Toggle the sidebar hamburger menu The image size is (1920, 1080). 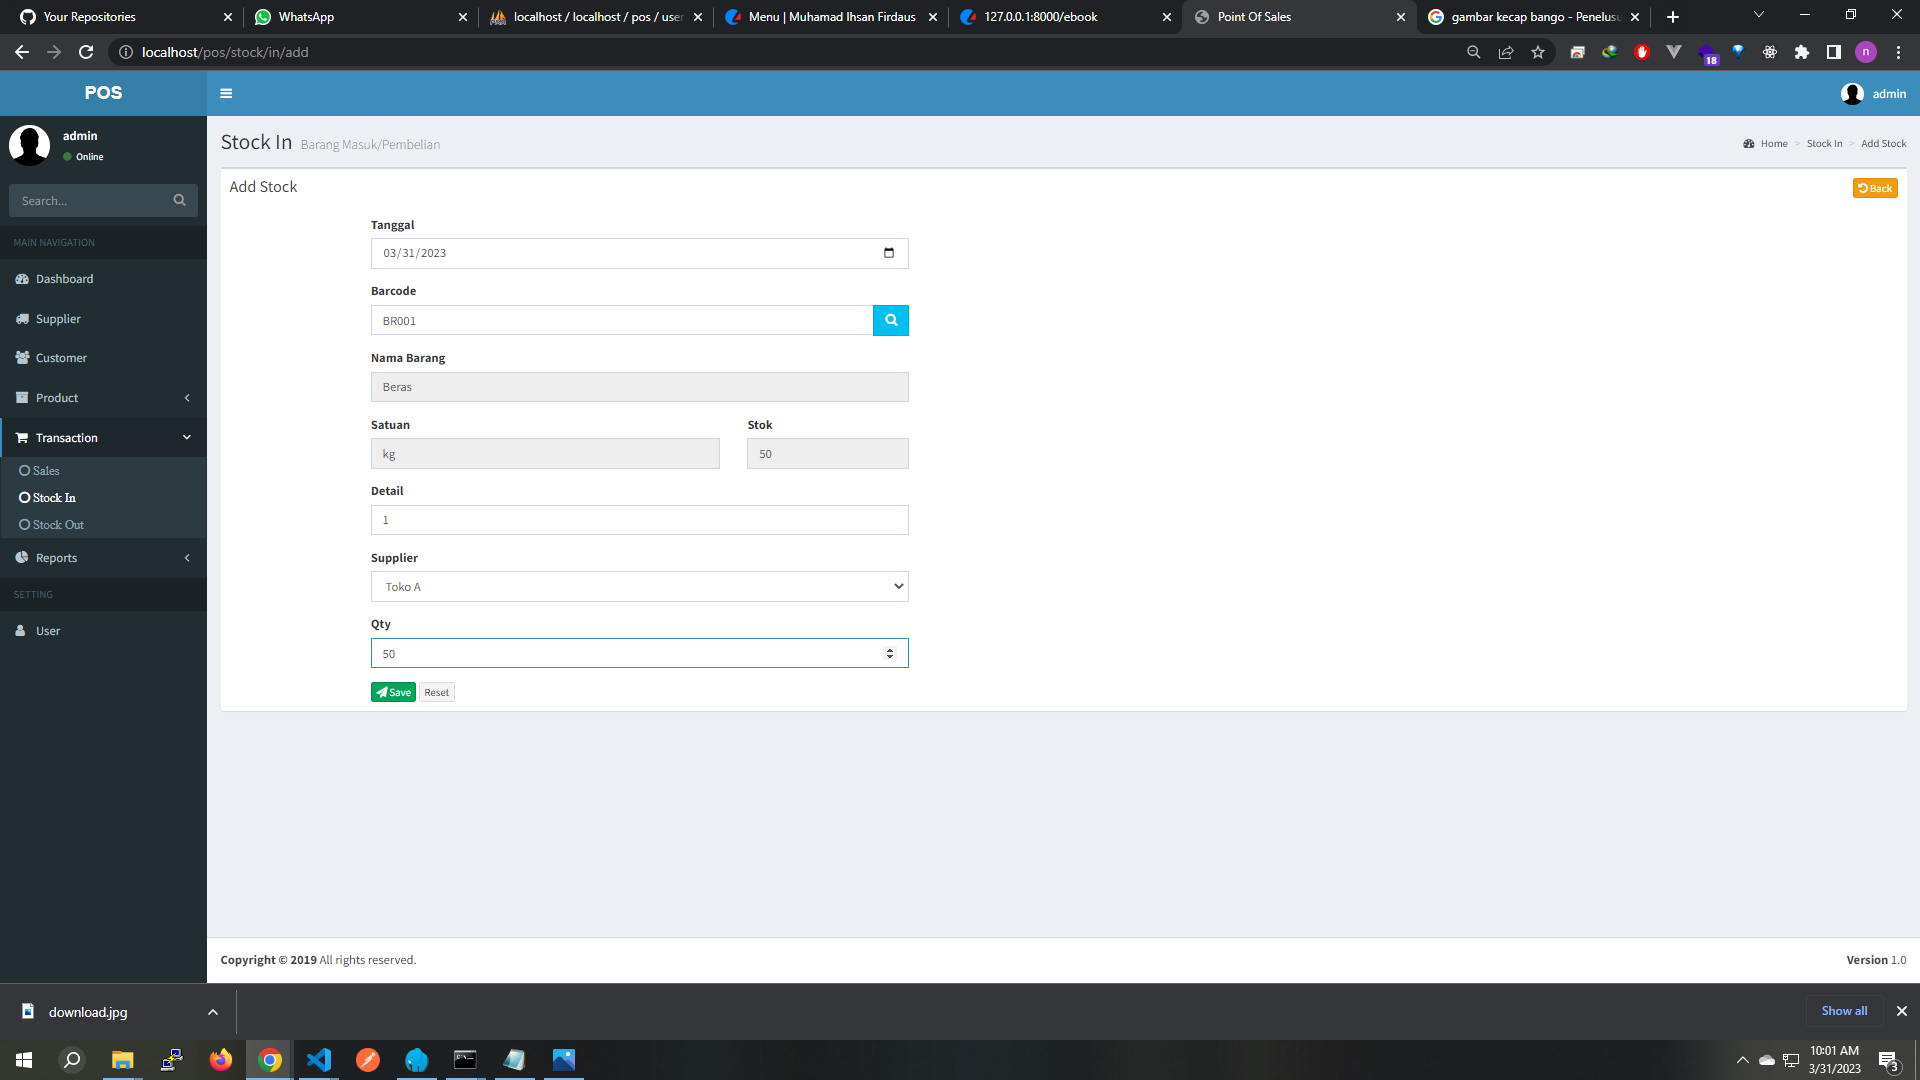[226, 93]
